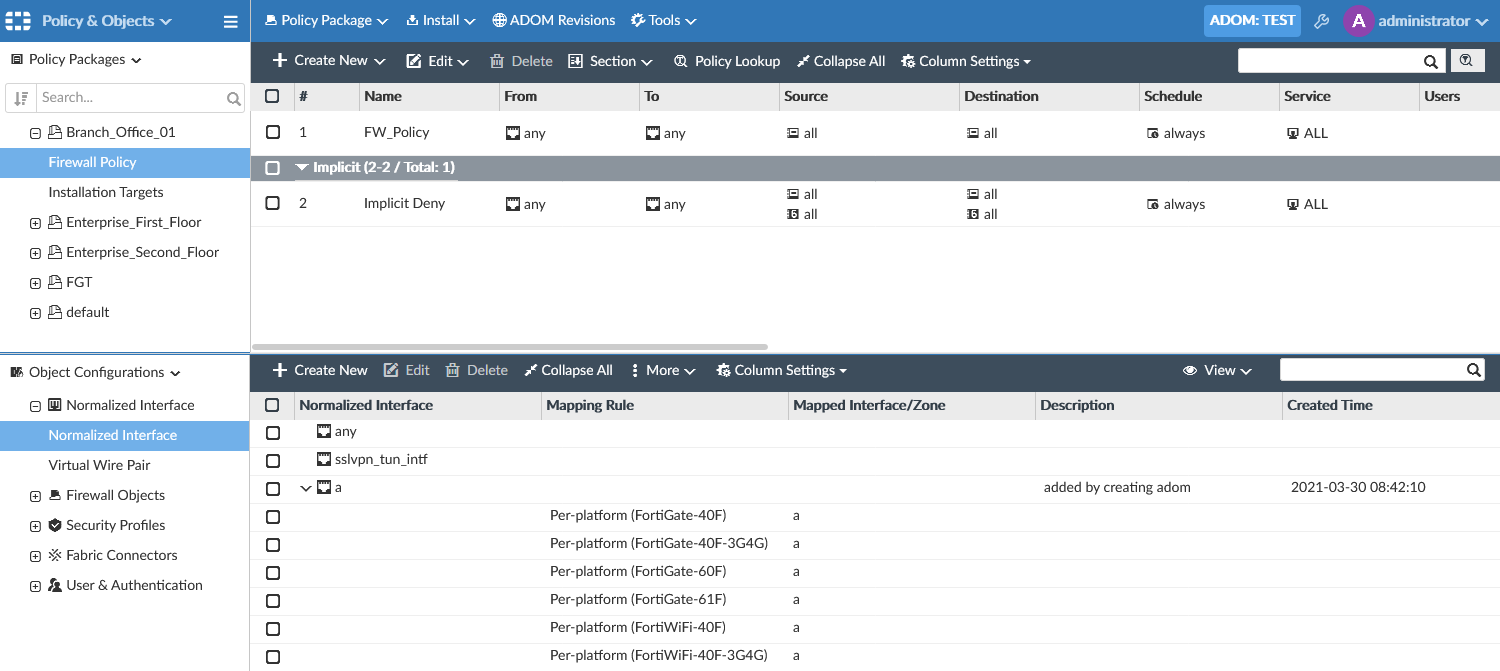Click Create New in policy toolbar
The width and height of the screenshot is (1500, 671).
329,61
